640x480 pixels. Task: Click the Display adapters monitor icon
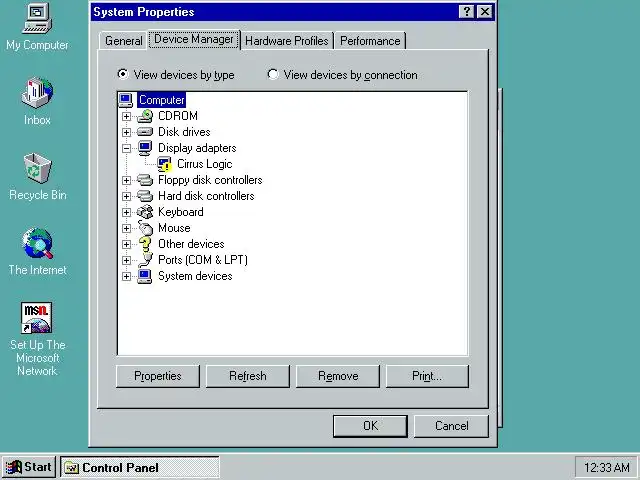pos(145,148)
